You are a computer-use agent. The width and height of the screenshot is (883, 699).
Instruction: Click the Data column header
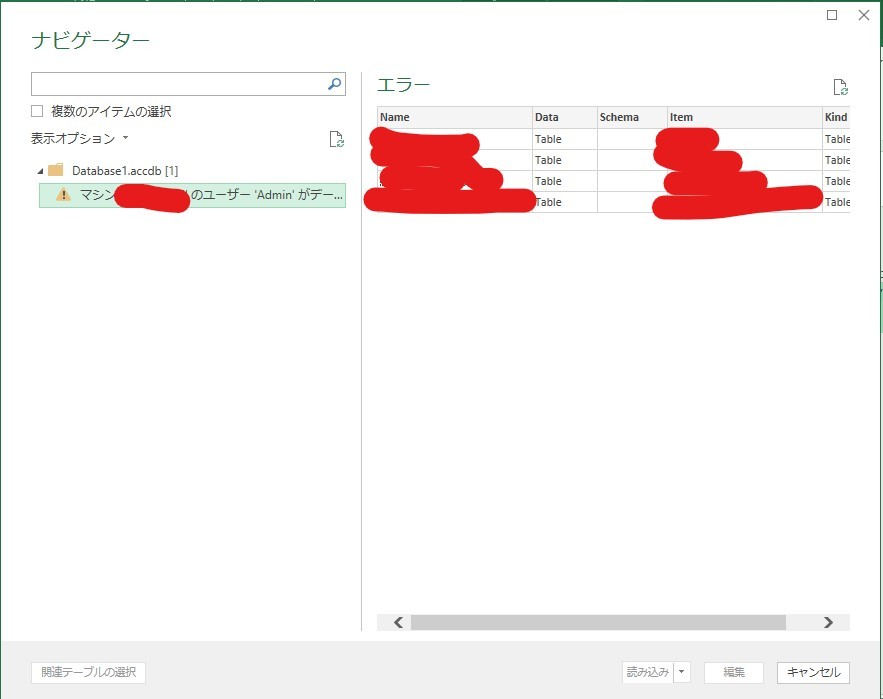564,117
